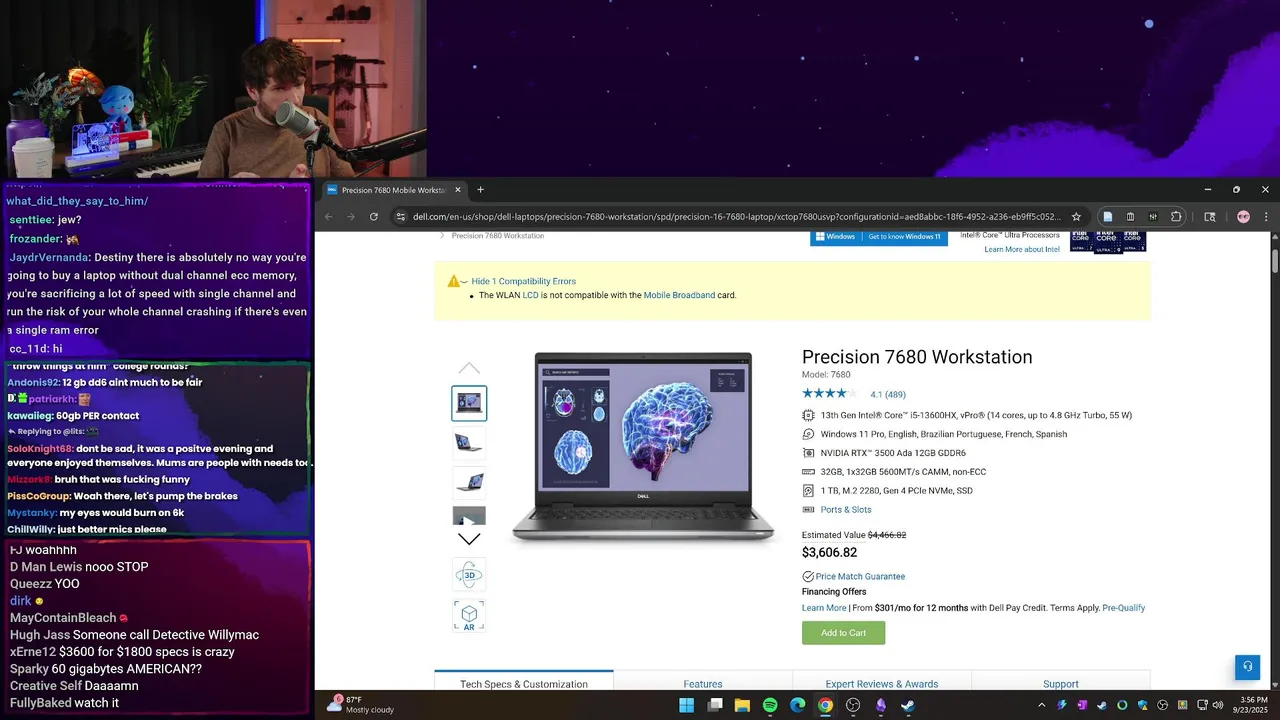Screen dimensions: 1280x720
Task: Open Task View in the taskbar
Action: coord(715,705)
